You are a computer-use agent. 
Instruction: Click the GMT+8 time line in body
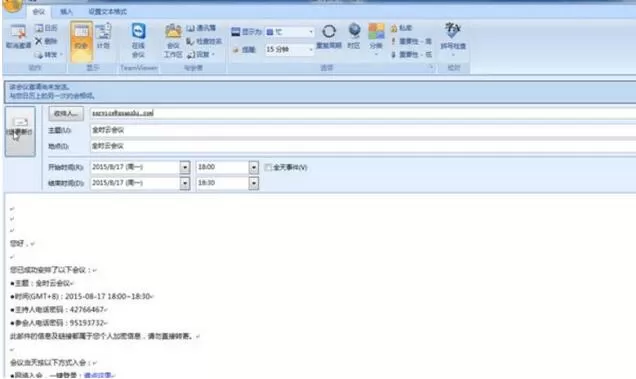[x=81, y=296]
